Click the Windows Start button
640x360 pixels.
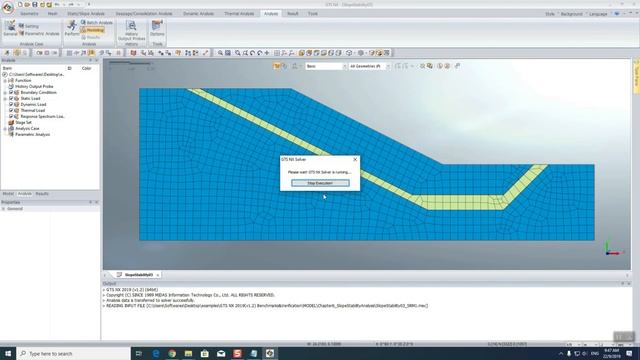8,353
